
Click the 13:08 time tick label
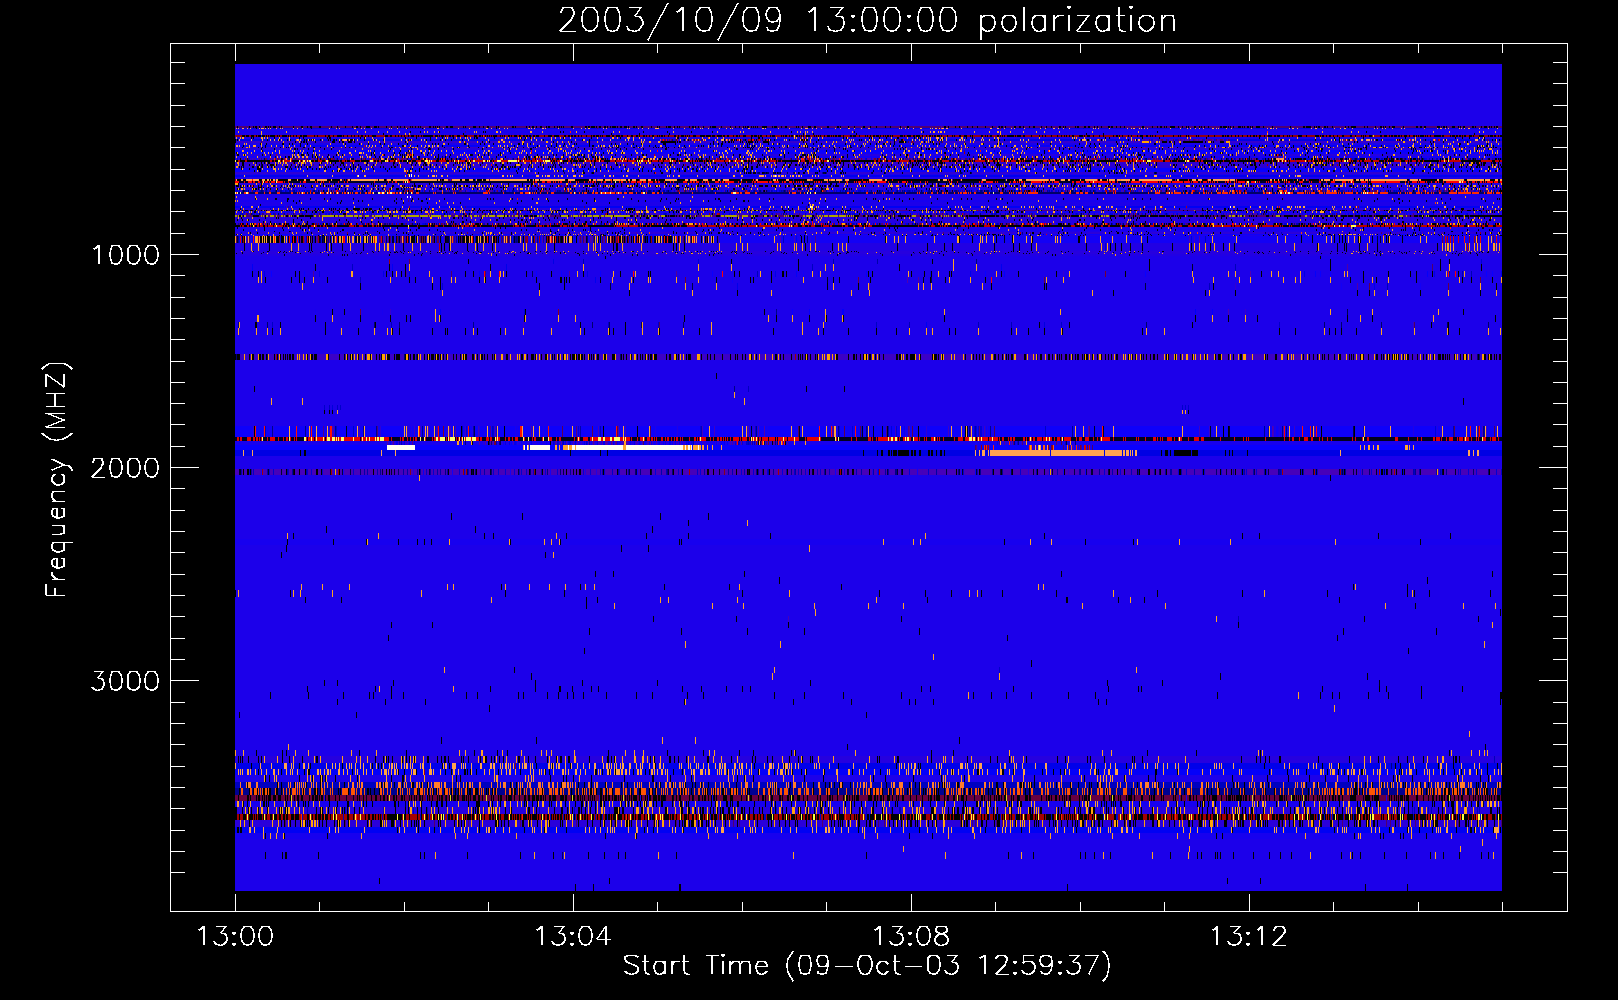coord(910,937)
